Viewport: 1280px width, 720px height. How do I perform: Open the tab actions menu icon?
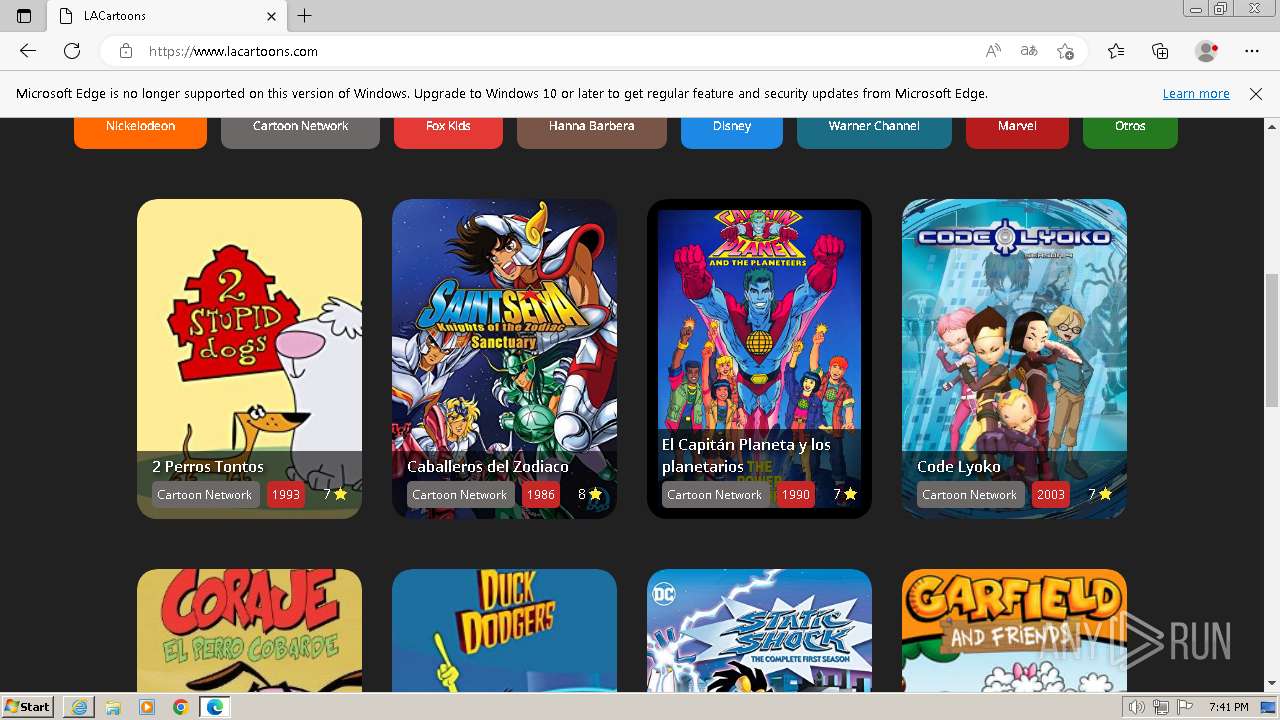(x=24, y=16)
